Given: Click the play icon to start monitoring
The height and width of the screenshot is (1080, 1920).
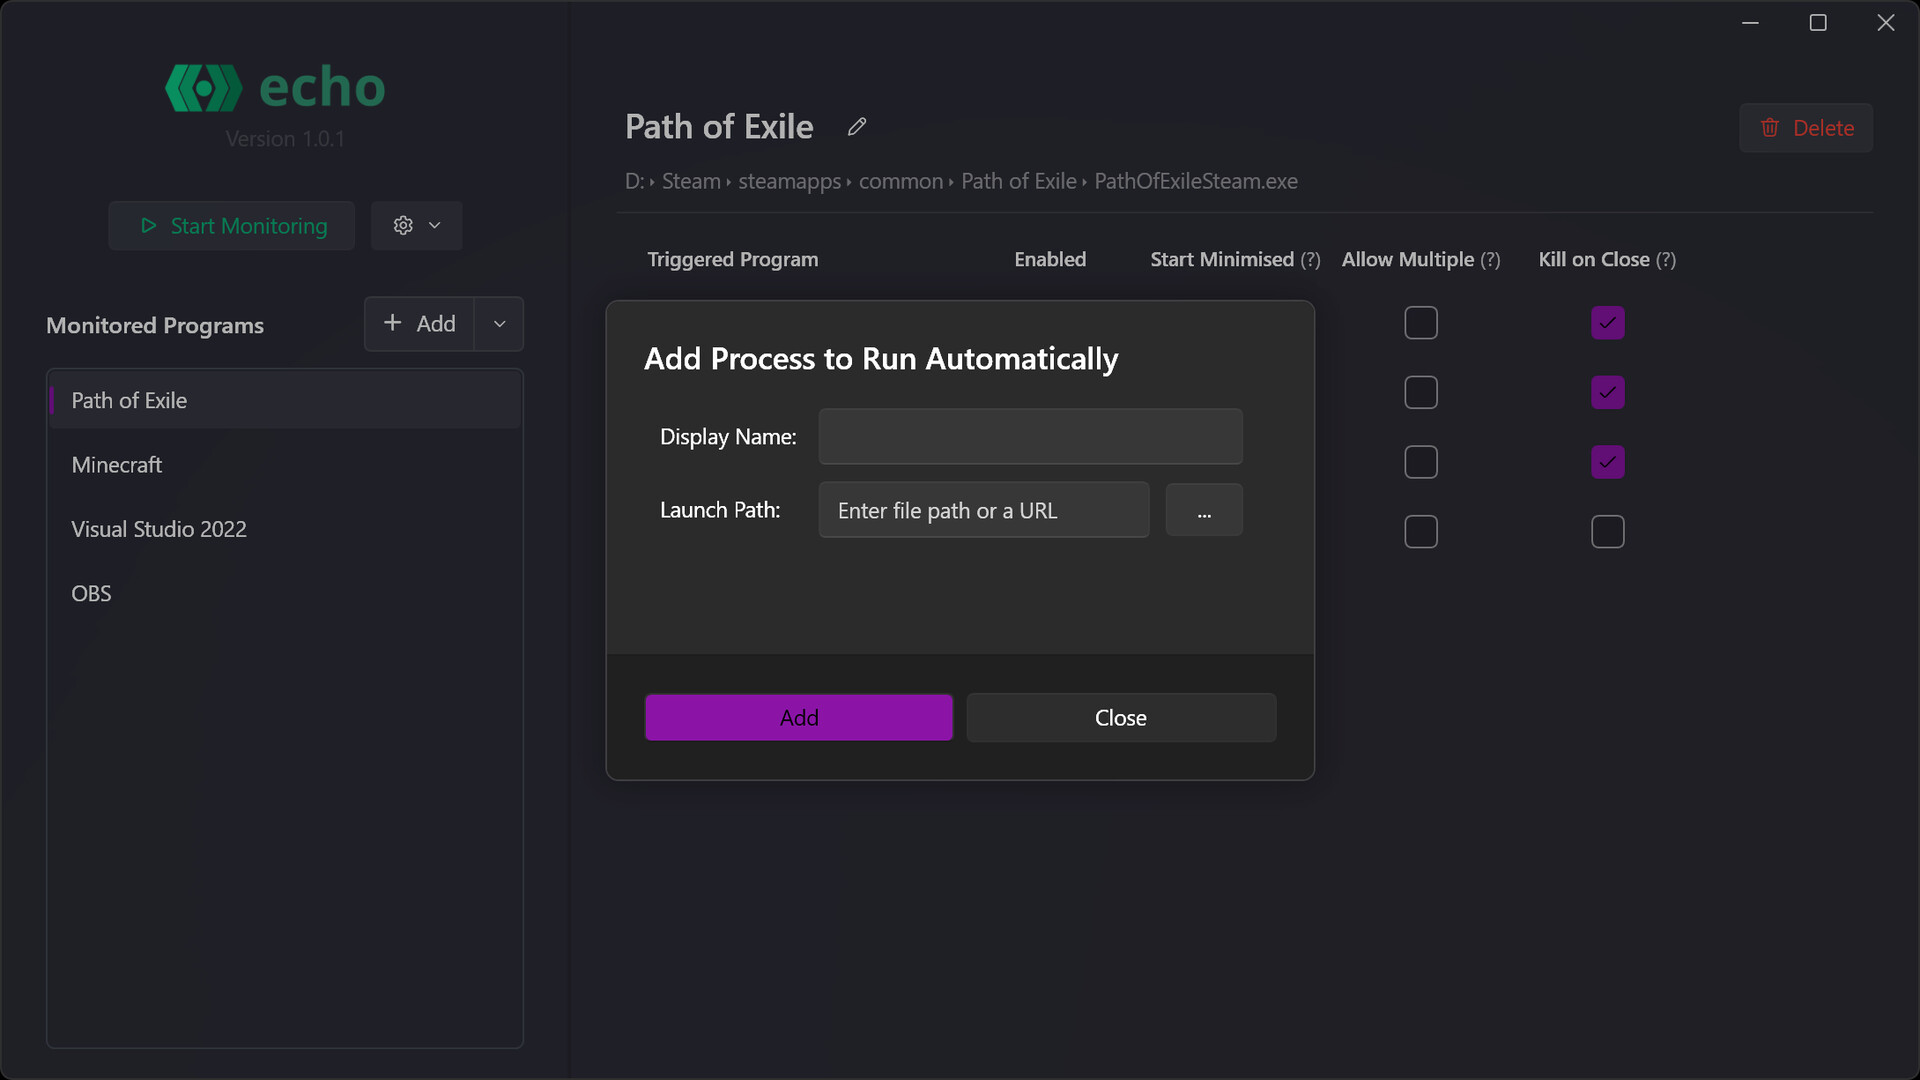Looking at the screenshot, I should (x=148, y=226).
